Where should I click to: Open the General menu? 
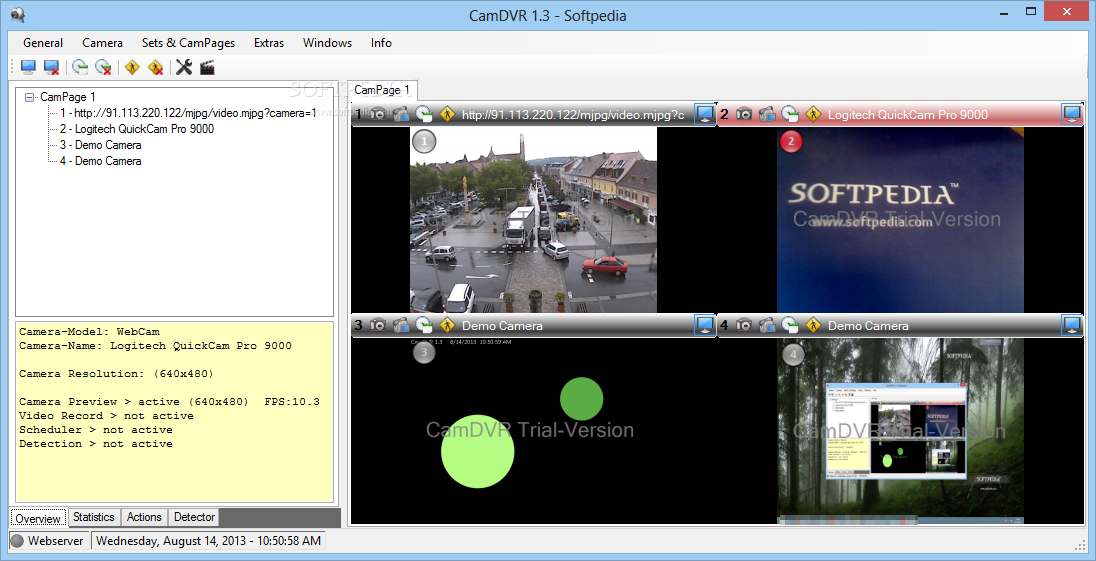(x=43, y=43)
